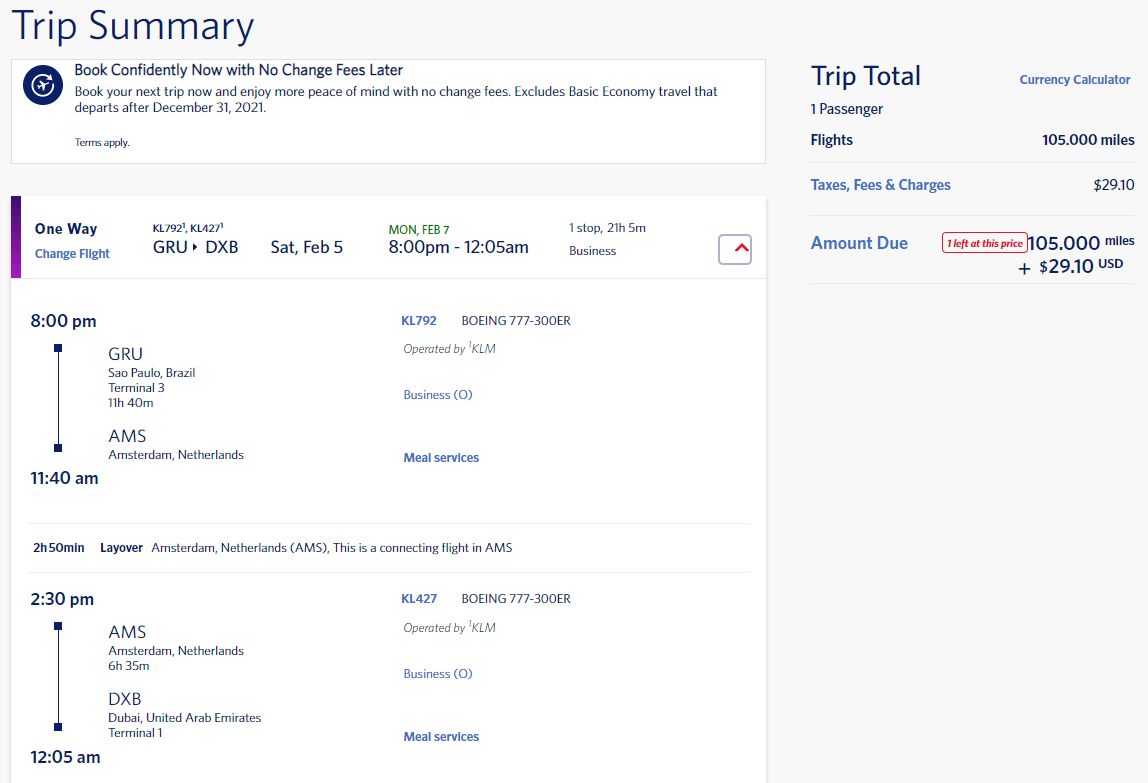Open KL427 flight number link
This screenshot has height=783, width=1148.
pos(419,599)
